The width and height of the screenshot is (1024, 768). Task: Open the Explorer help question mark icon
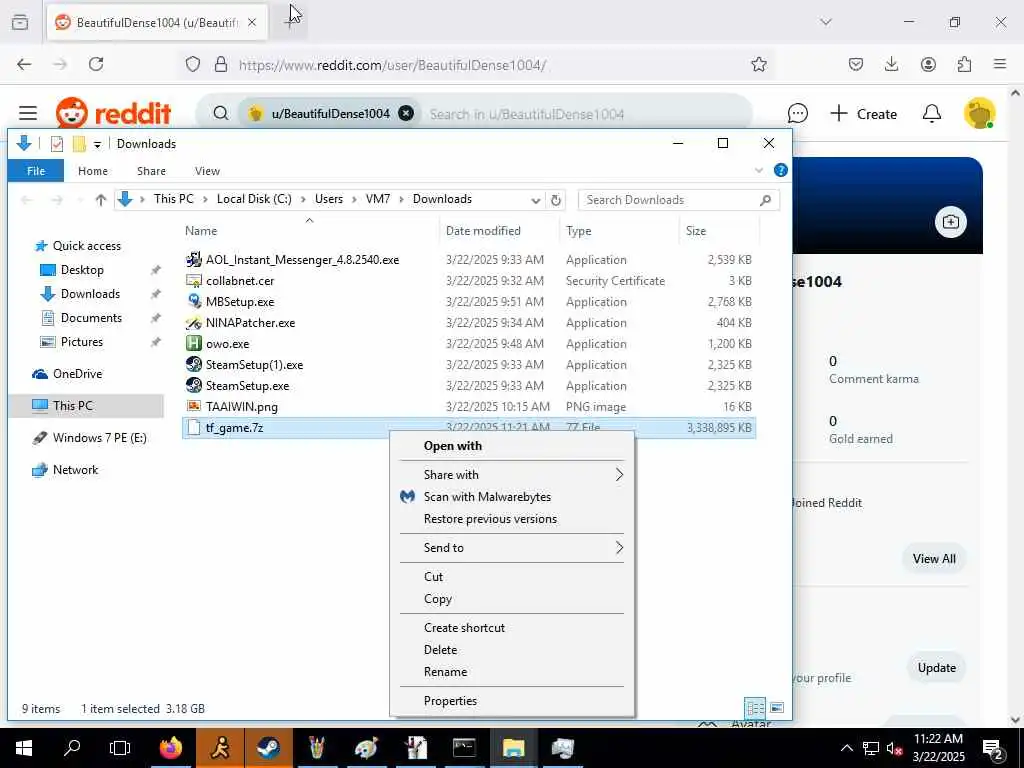coord(780,170)
